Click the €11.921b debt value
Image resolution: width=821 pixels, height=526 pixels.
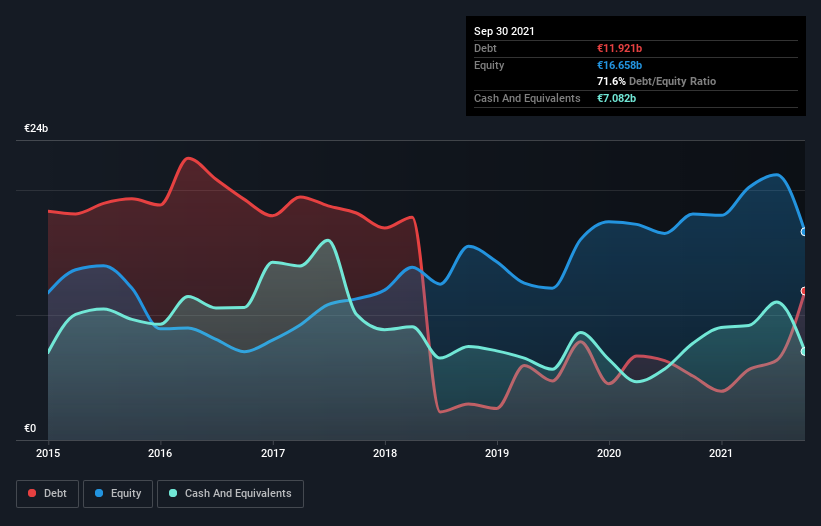(619, 48)
